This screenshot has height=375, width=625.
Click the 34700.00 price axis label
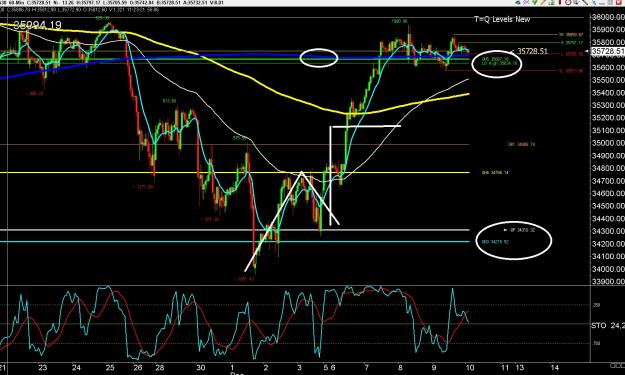[x=609, y=181]
